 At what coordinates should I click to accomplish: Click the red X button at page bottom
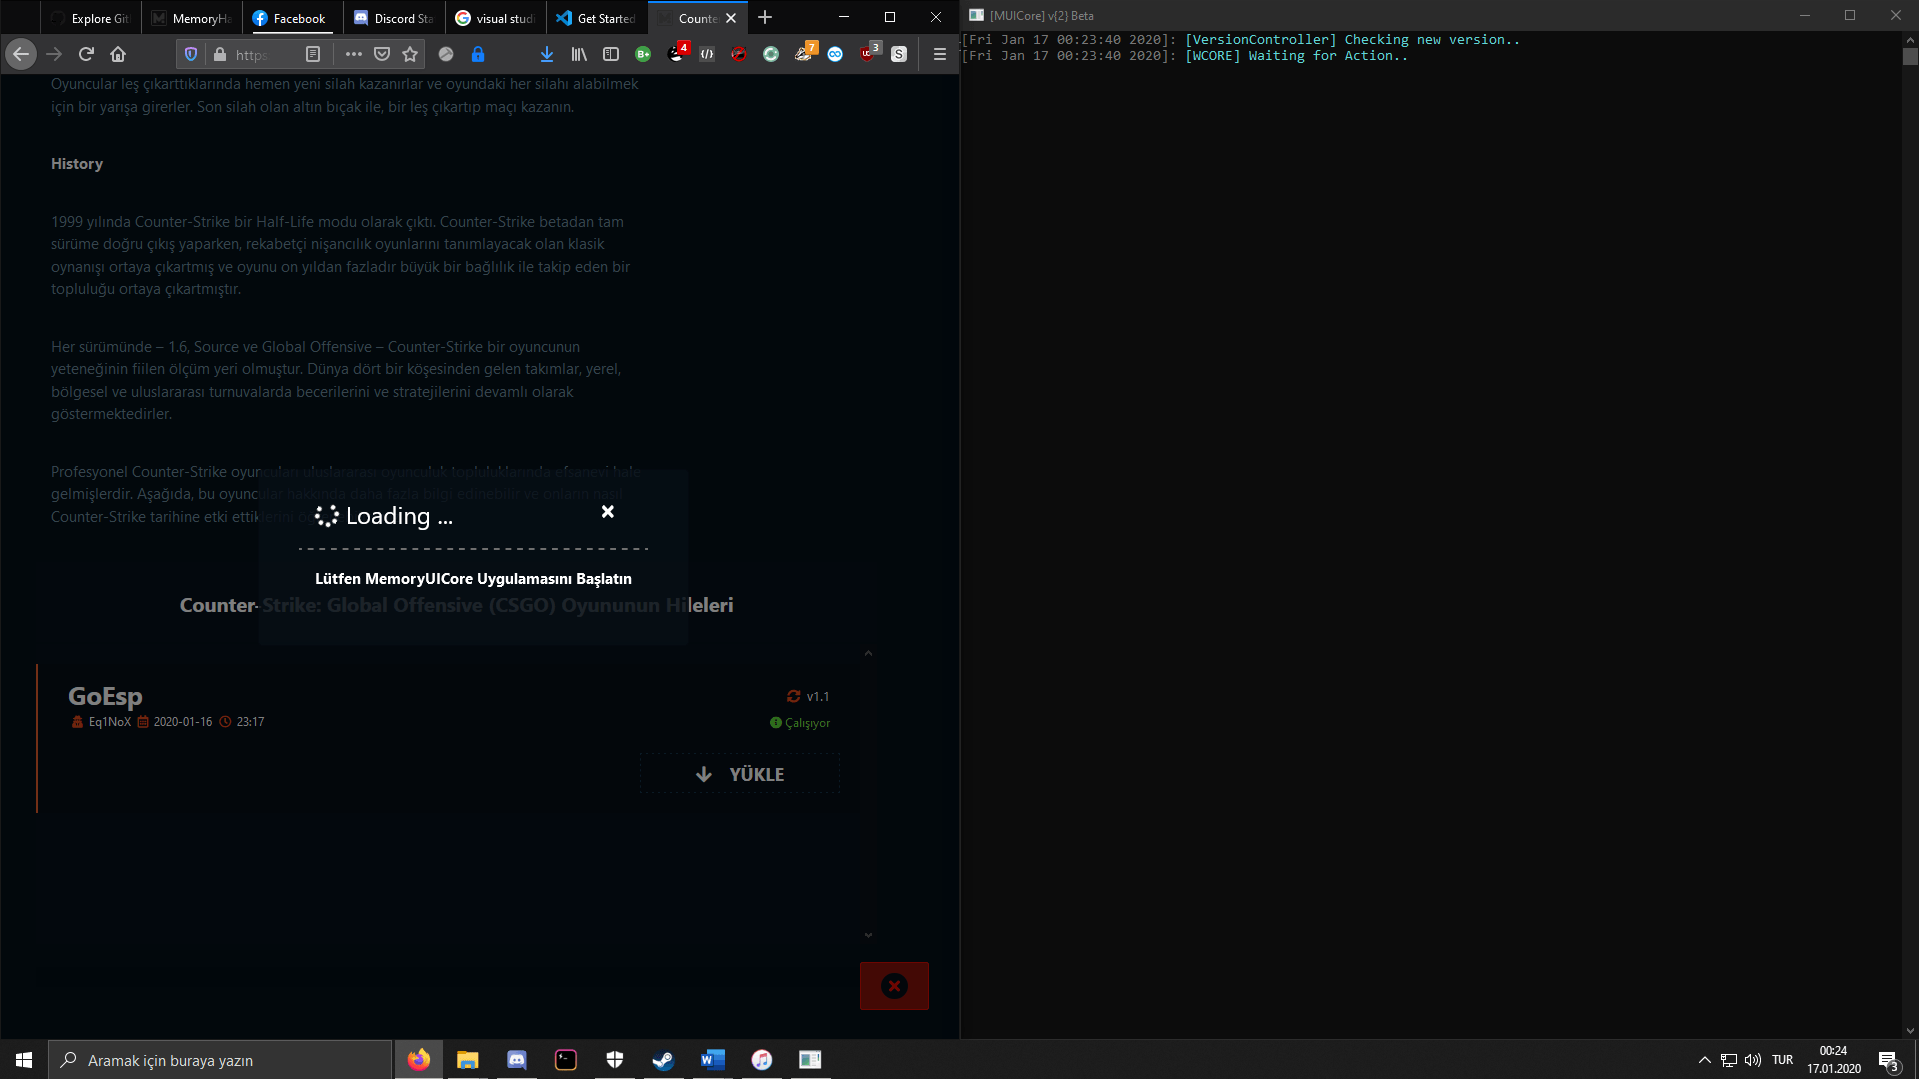(894, 986)
